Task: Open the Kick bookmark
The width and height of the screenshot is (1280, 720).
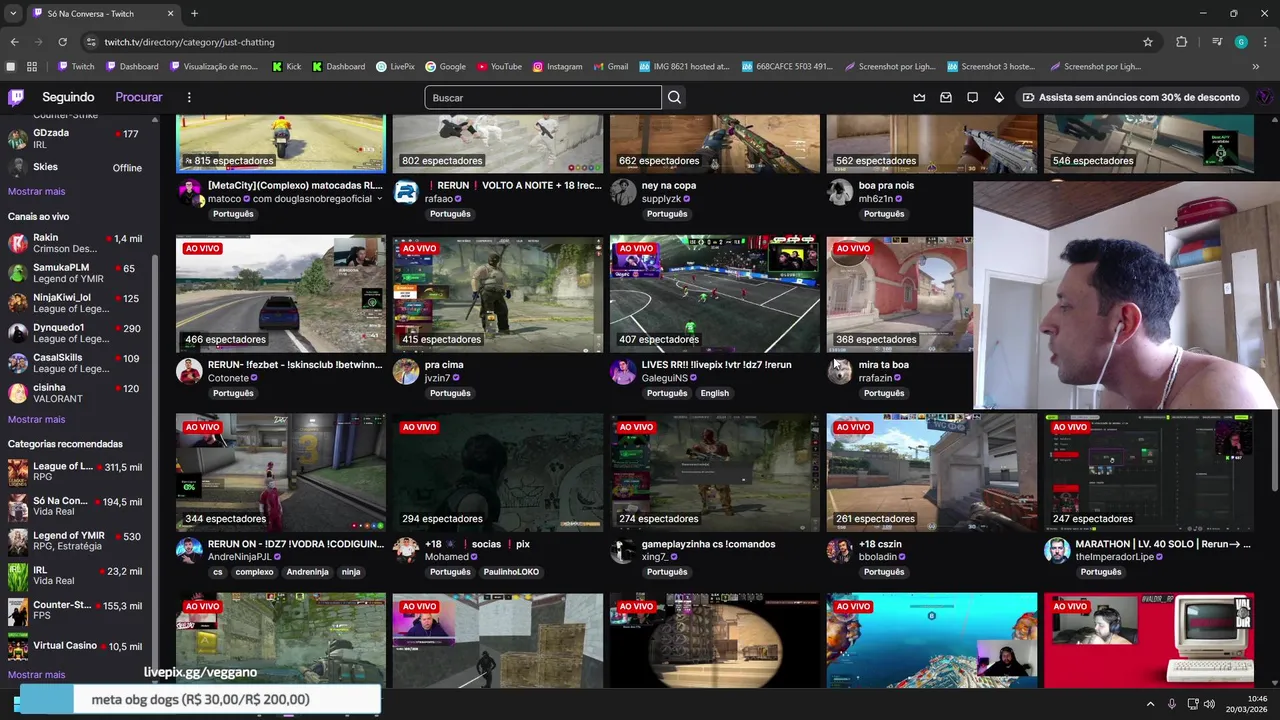Action: [286, 67]
